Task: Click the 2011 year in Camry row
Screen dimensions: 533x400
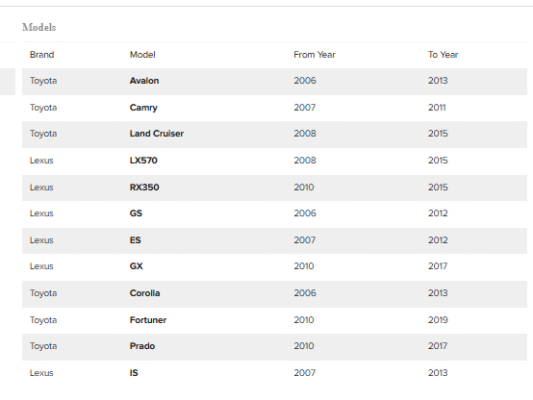Action: pos(437,108)
